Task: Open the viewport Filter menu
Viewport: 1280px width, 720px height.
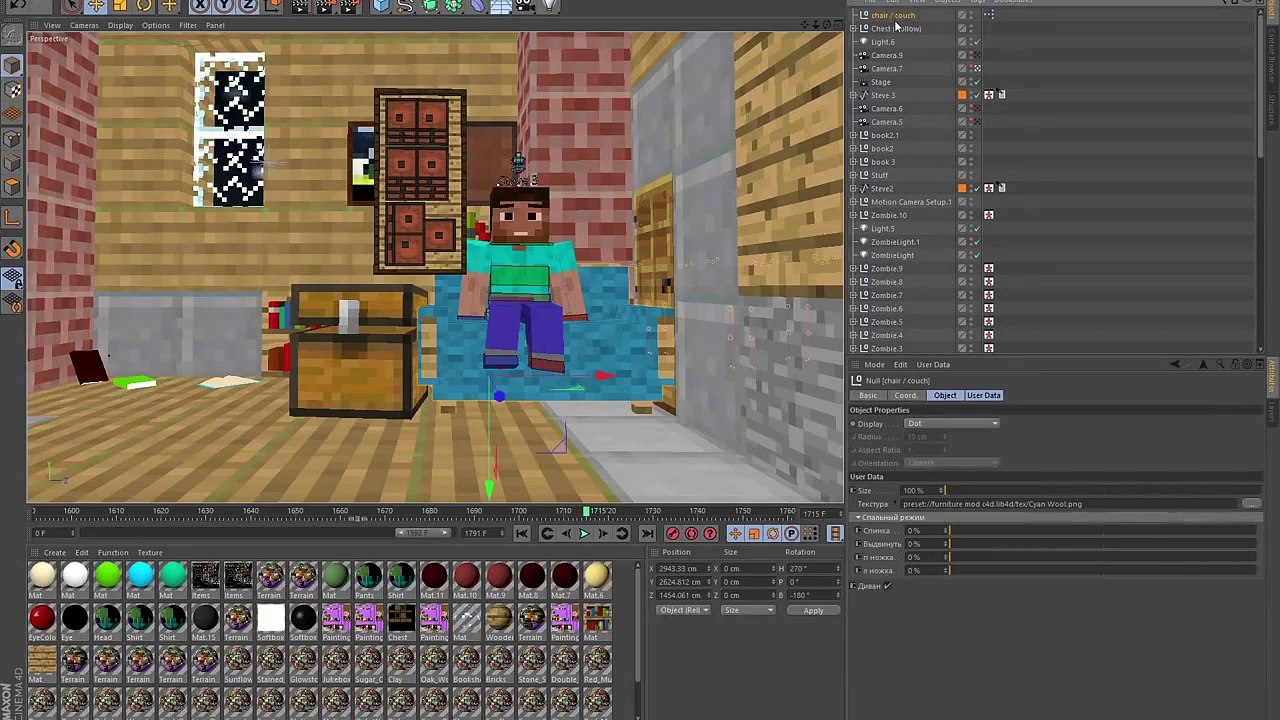Action: (x=187, y=25)
